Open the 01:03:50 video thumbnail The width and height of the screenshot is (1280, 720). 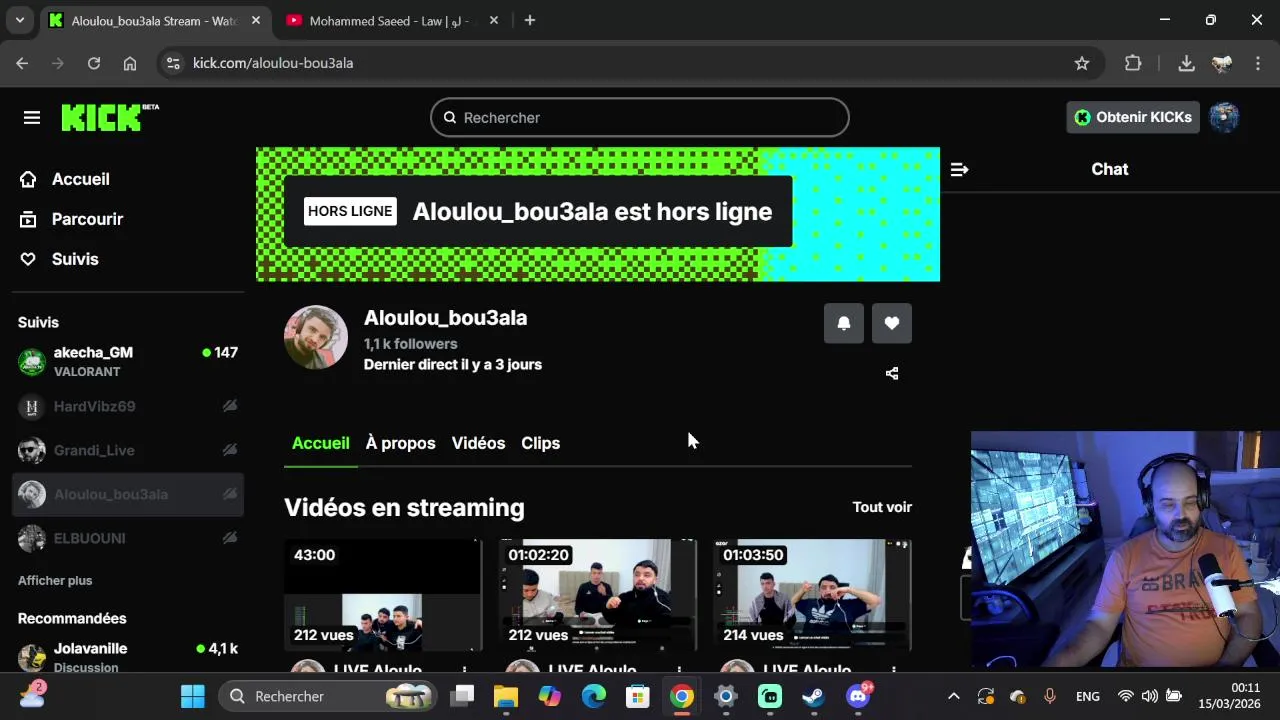click(813, 595)
